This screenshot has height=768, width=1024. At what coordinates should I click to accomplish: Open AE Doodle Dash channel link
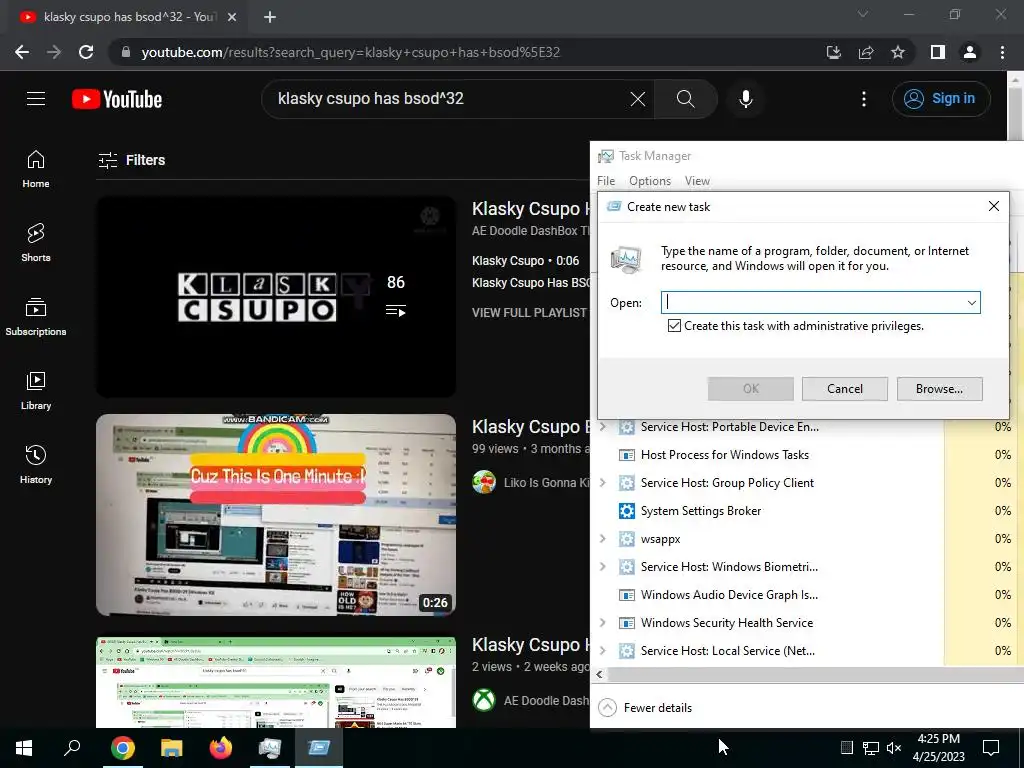tap(546, 701)
